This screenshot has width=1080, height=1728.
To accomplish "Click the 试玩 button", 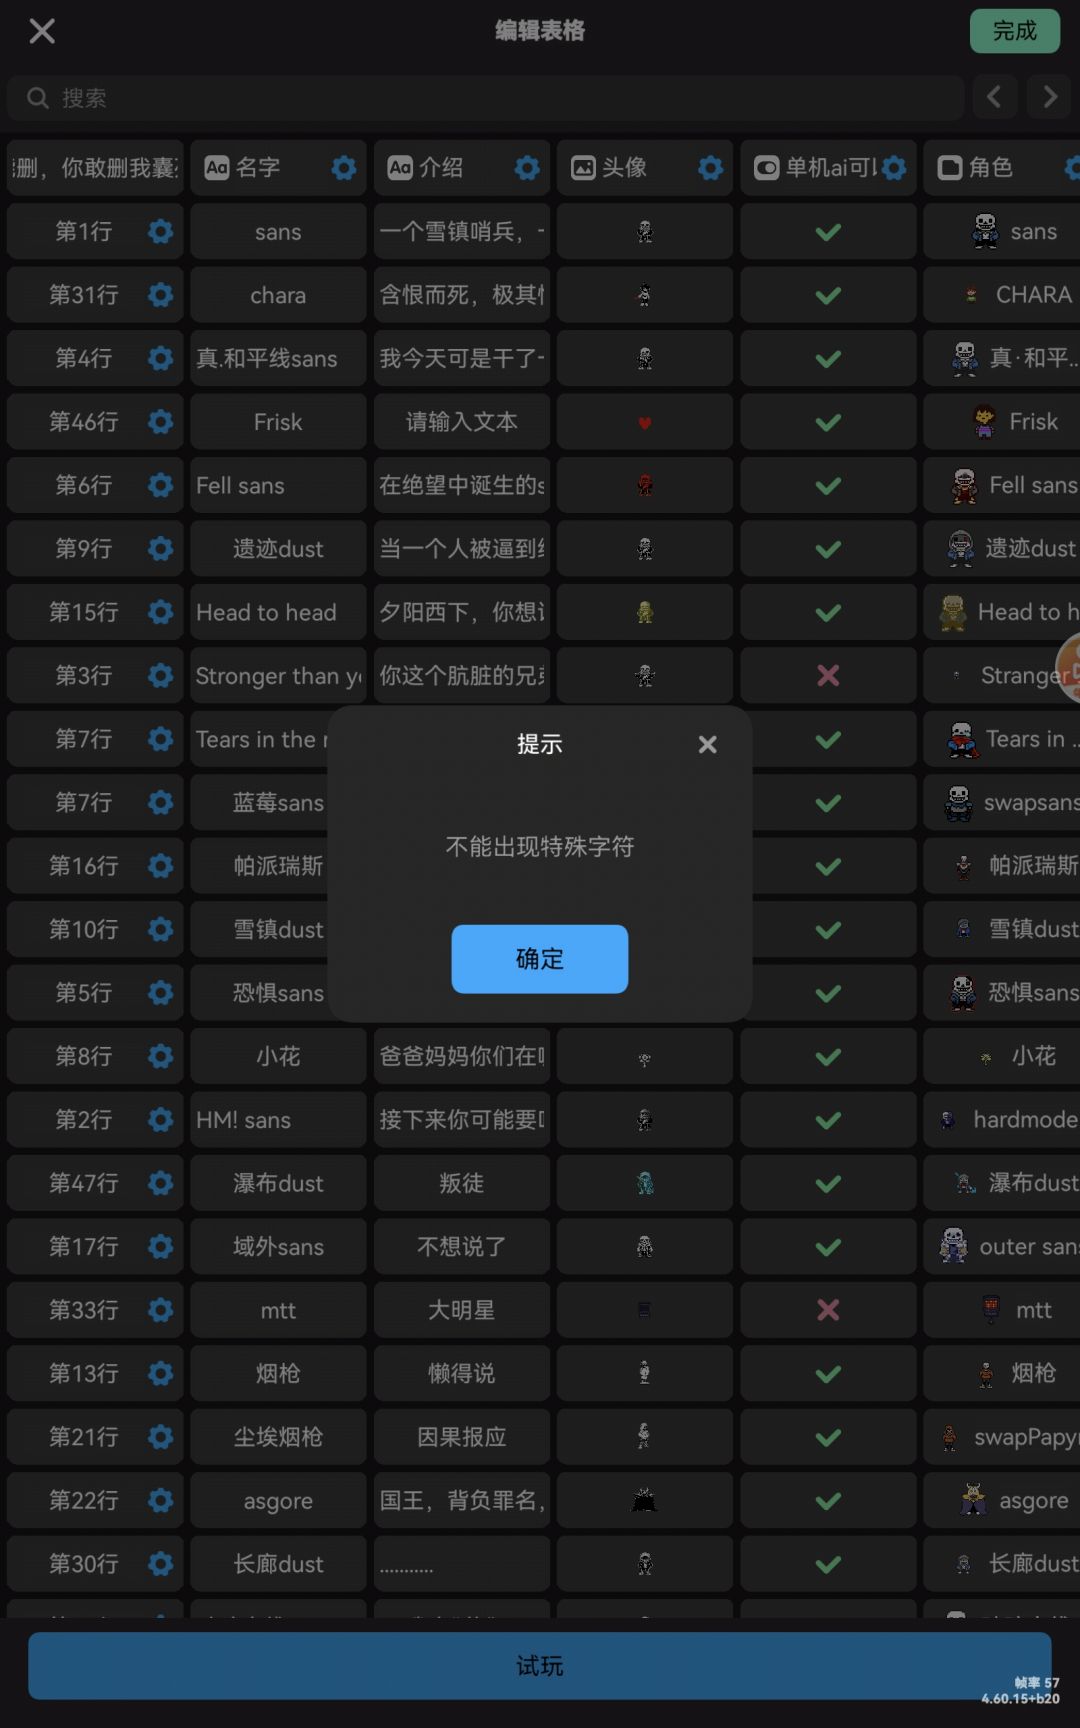I will (x=540, y=1665).
